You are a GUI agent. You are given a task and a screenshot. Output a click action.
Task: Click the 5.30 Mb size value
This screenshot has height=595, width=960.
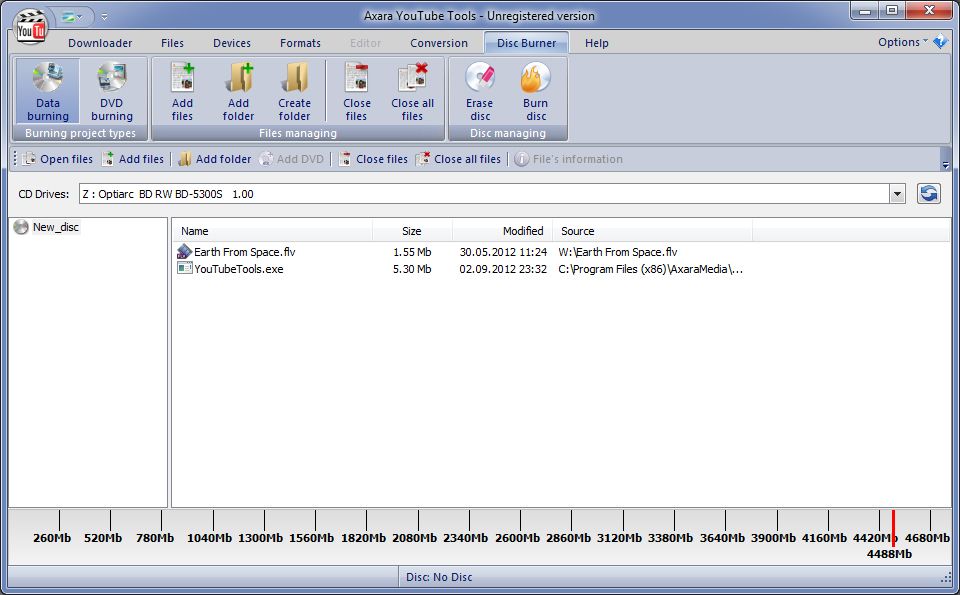[x=412, y=269]
